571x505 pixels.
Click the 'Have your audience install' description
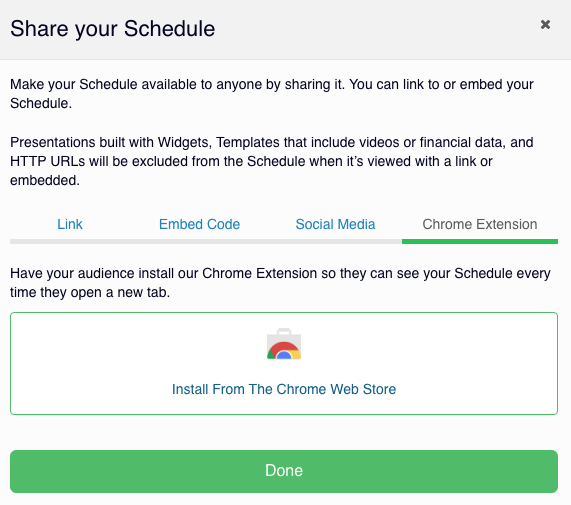(280, 283)
